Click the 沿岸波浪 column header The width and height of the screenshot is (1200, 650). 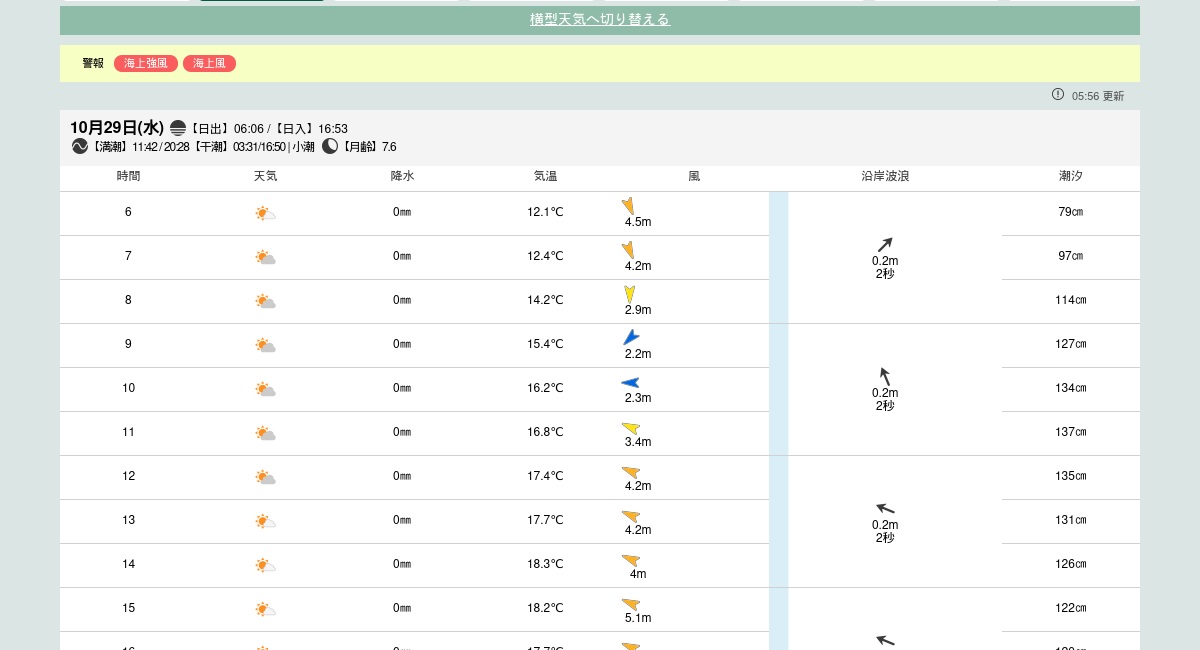(x=885, y=176)
